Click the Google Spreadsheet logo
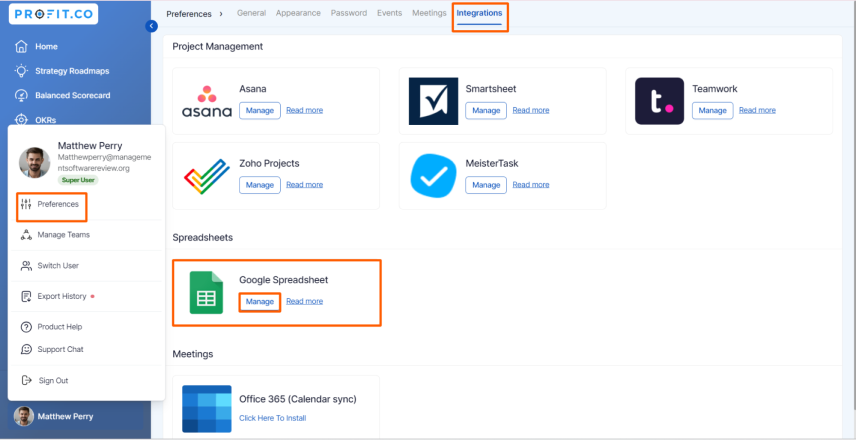The image size is (856, 440). pos(206,293)
